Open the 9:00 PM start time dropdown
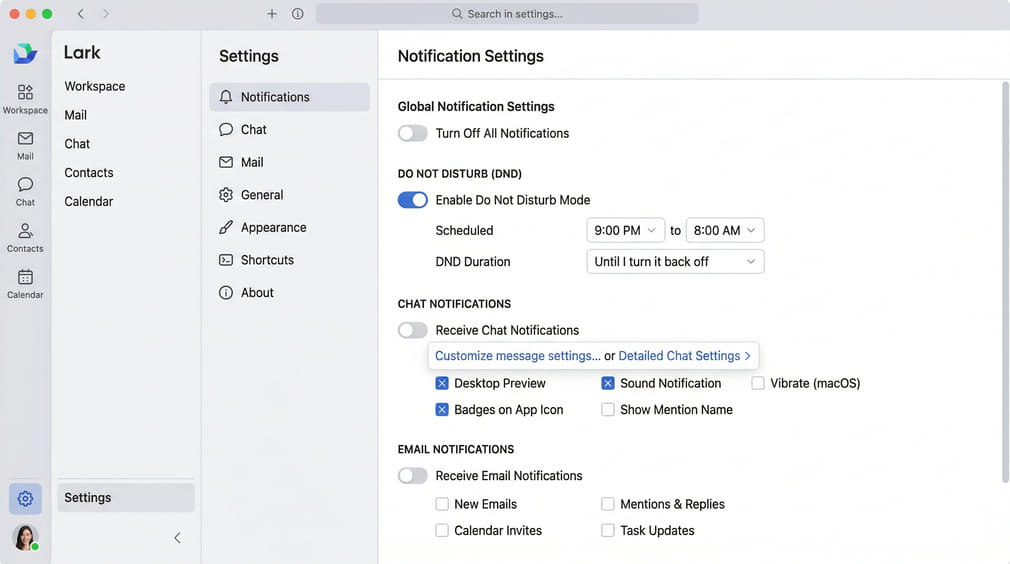This screenshot has height=564, width=1010. click(625, 230)
